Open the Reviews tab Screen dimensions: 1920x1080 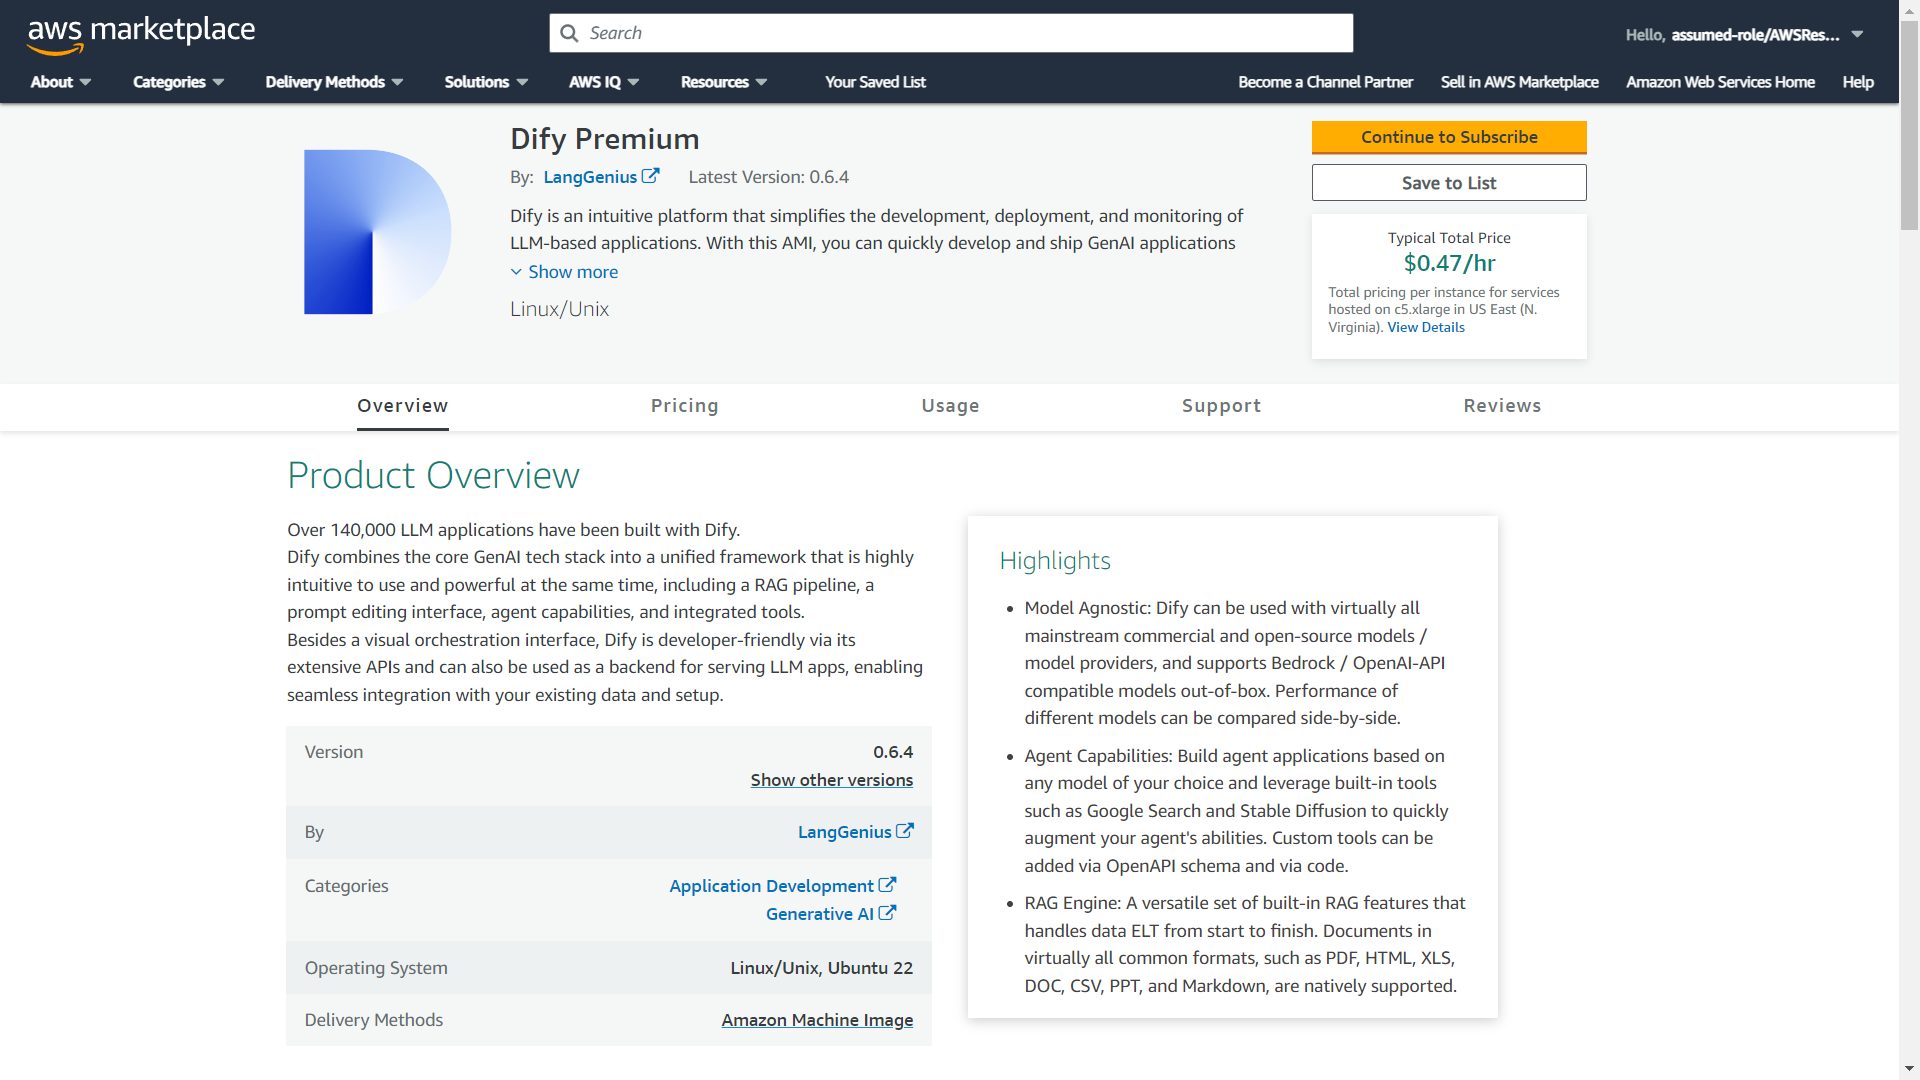point(1502,406)
